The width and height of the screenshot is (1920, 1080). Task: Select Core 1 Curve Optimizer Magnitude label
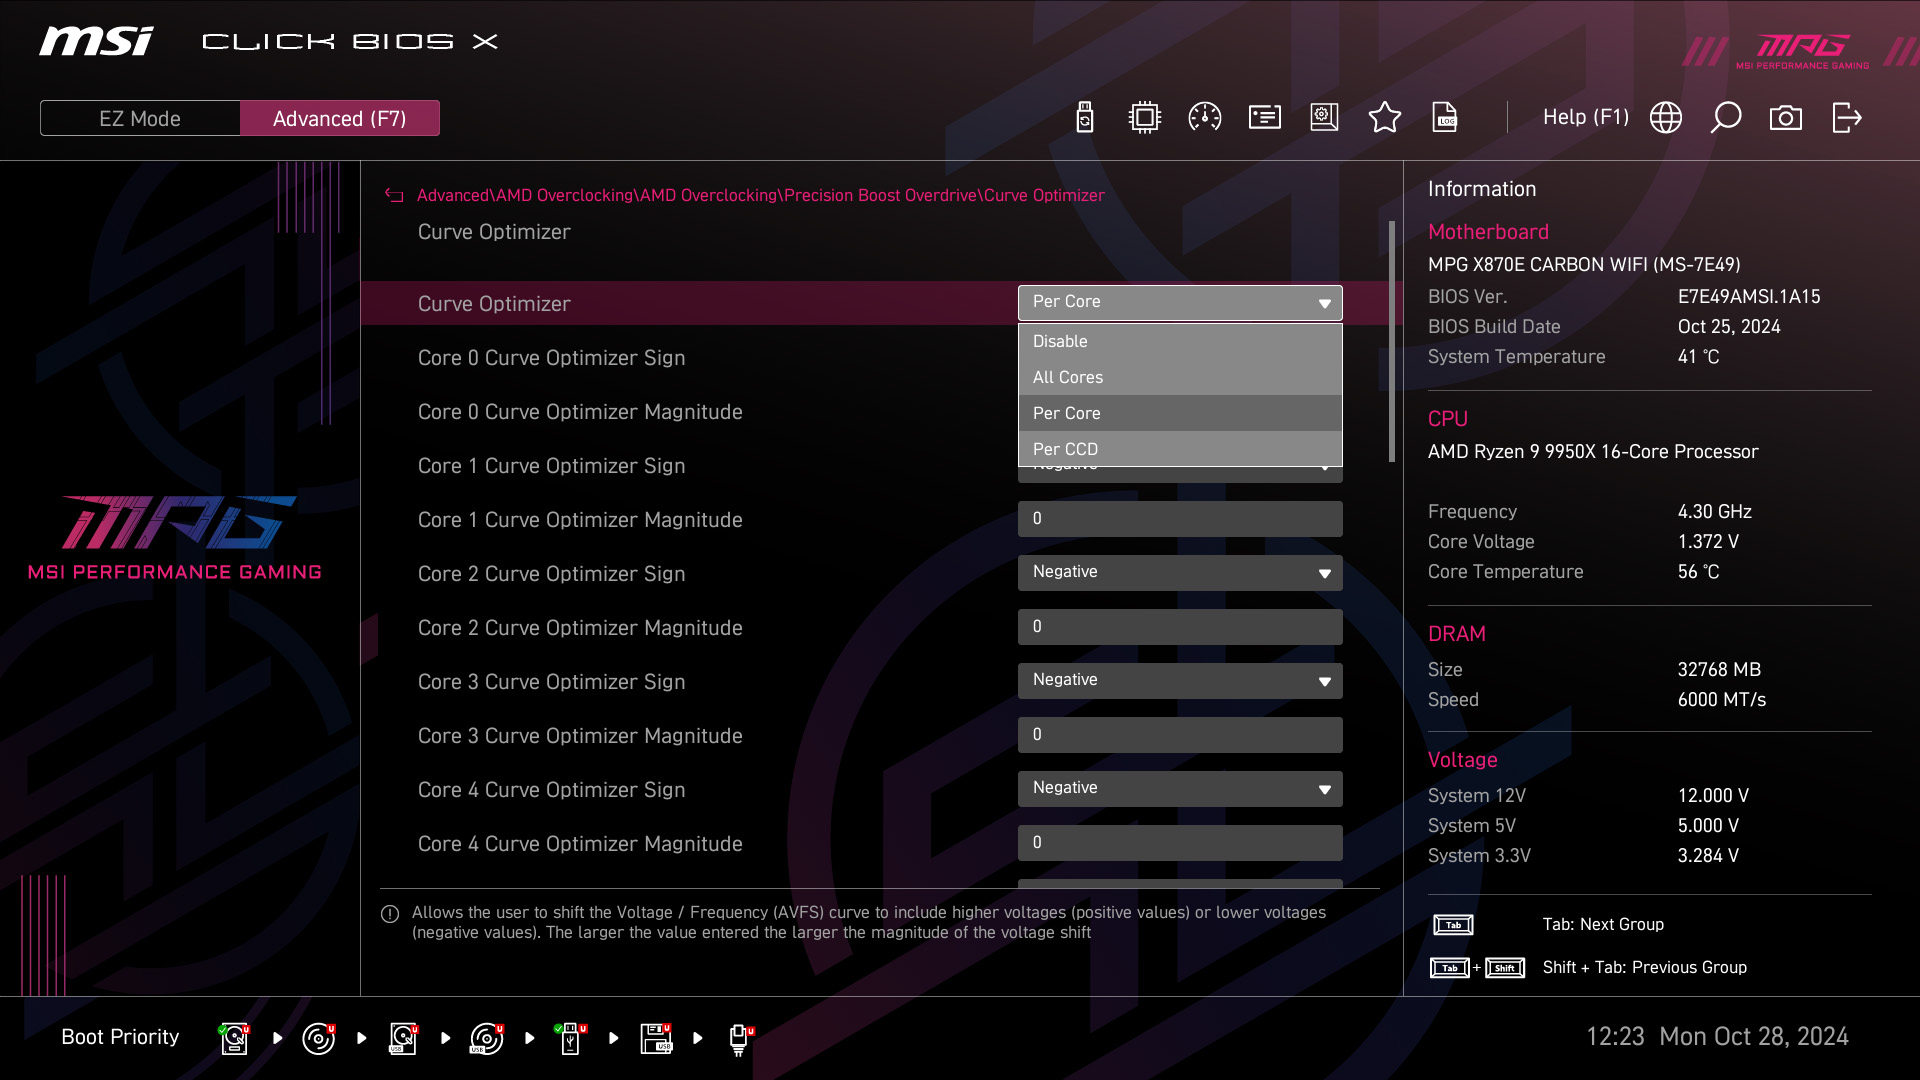[580, 520]
